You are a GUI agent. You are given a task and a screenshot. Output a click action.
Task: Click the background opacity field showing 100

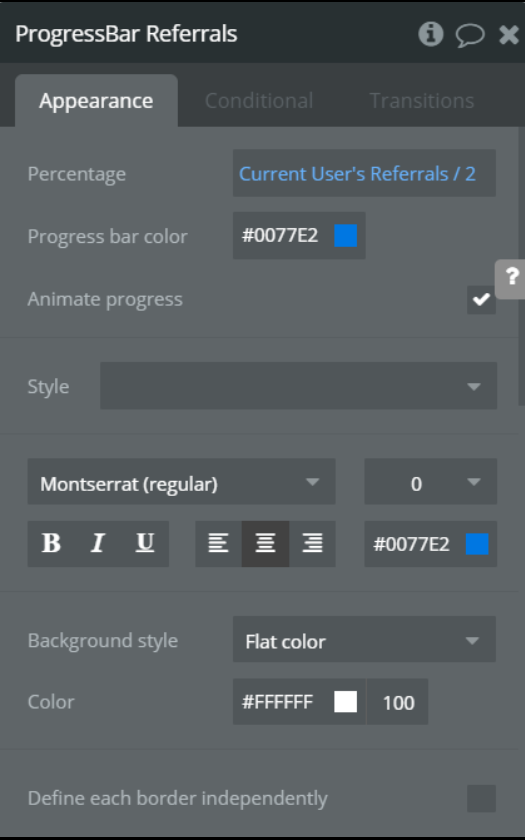point(398,702)
